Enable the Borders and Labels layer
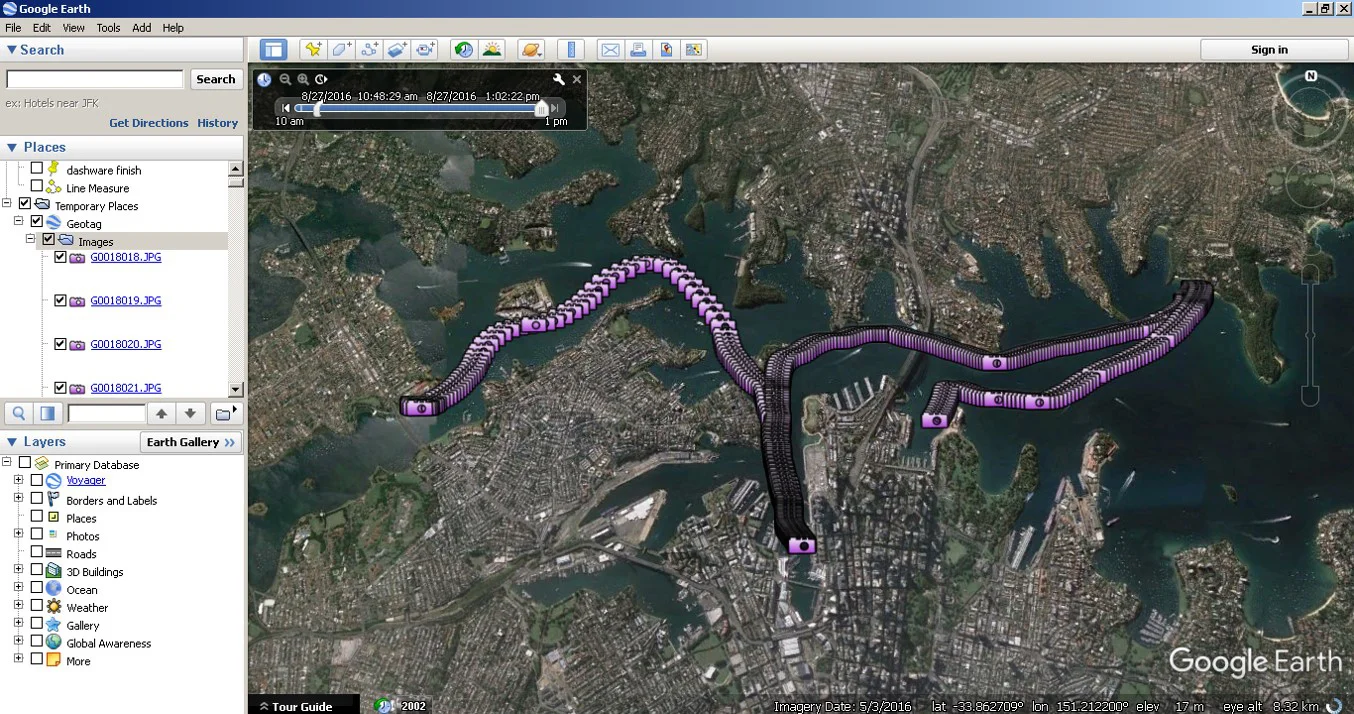The height and width of the screenshot is (714, 1354). 37,498
